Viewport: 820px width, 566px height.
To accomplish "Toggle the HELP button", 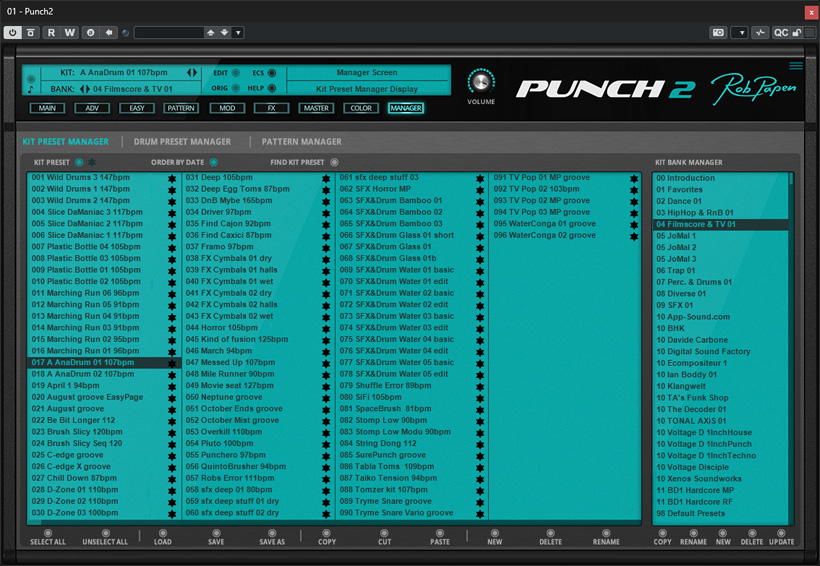I will coord(272,88).
